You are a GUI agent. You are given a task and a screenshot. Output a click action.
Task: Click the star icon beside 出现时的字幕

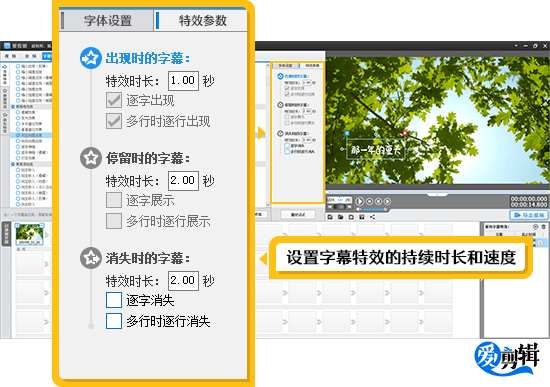(90, 58)
